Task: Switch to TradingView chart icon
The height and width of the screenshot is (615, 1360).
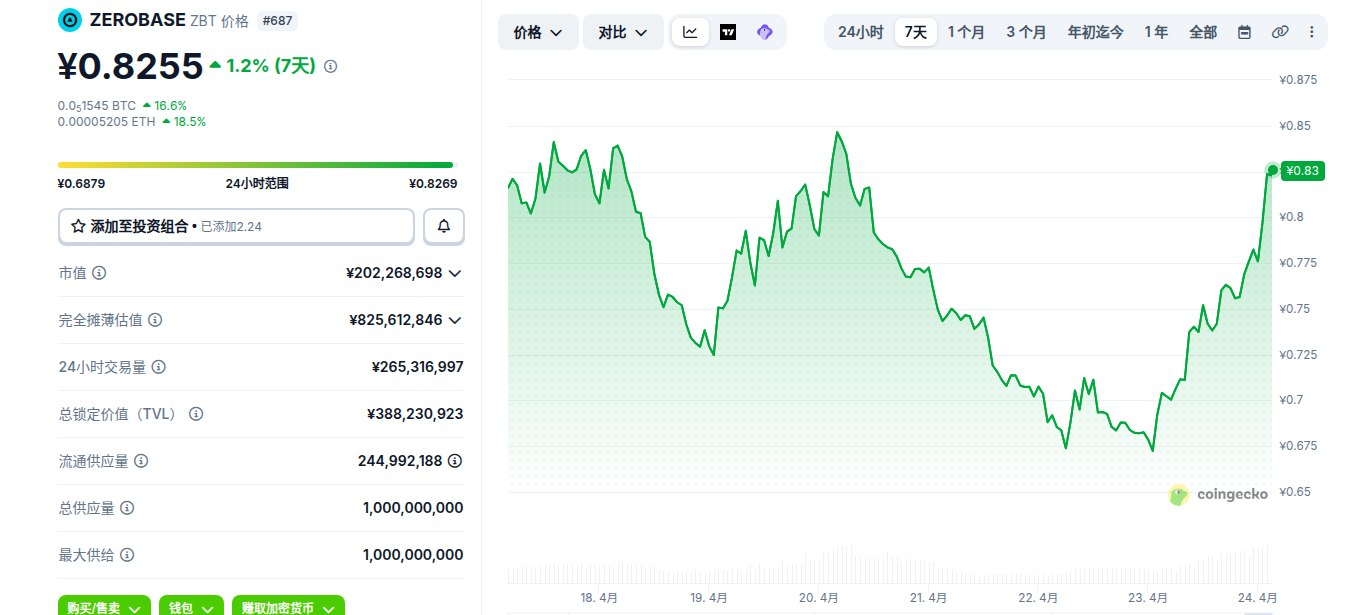Action: click(728, 32)
